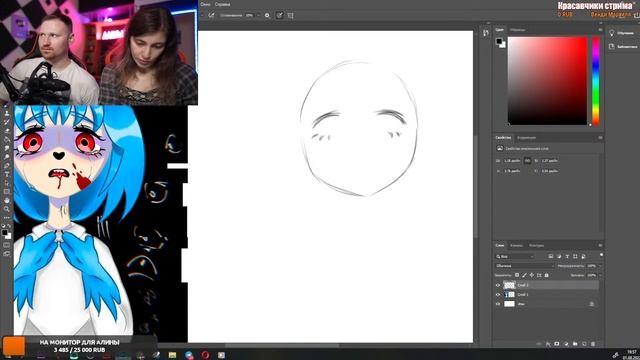Select the Blur tool
Image resolution: width=640 pixels, height=360 pixels.
7,148
